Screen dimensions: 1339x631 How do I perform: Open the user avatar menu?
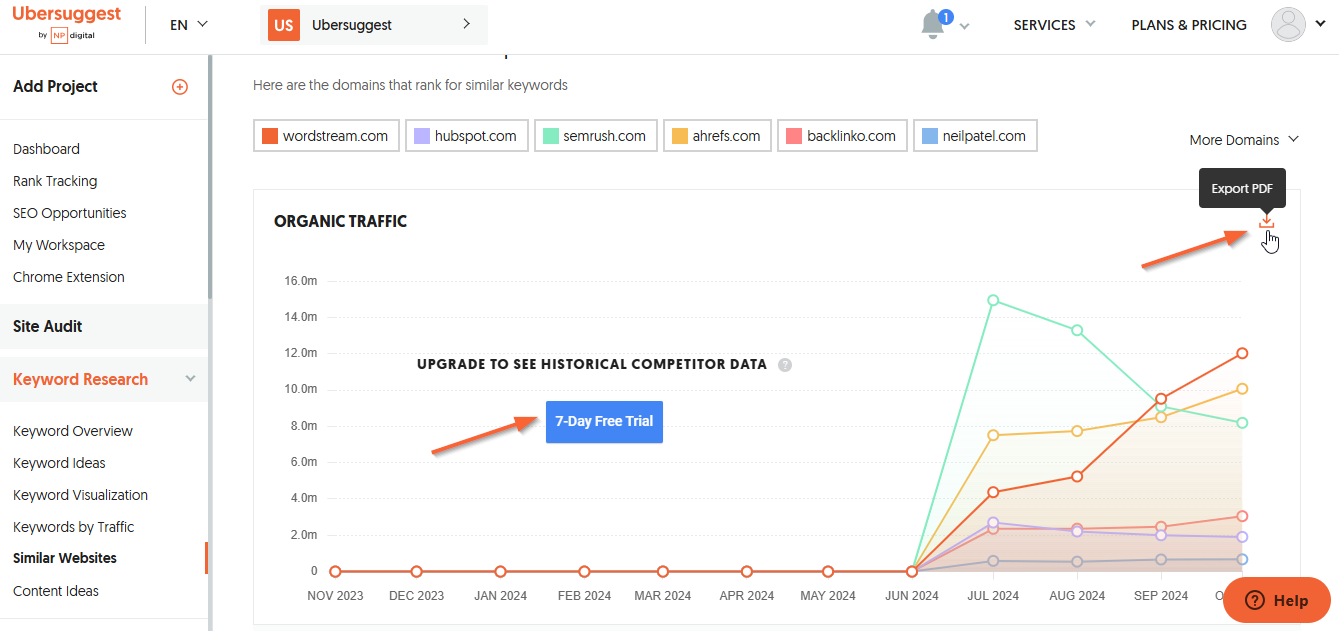pyautogui.click(x=1288, y=24)
